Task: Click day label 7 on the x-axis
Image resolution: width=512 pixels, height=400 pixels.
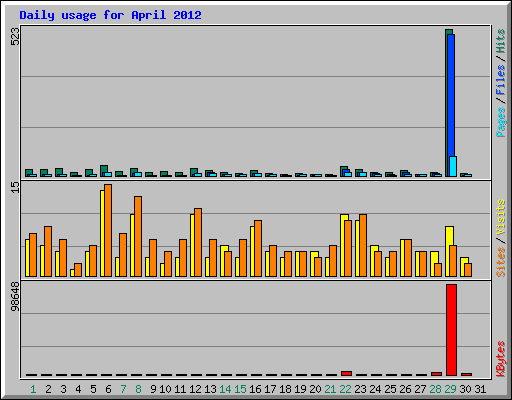Action: point(123,389)
